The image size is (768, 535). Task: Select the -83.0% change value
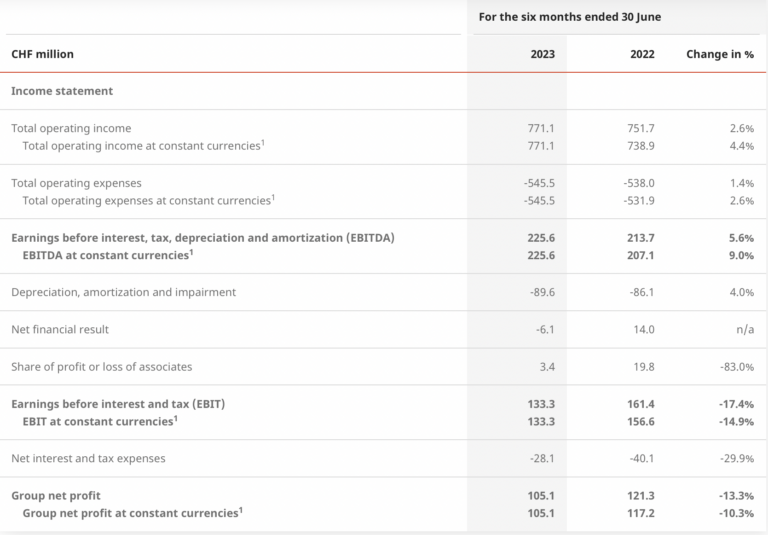point(733,366)
